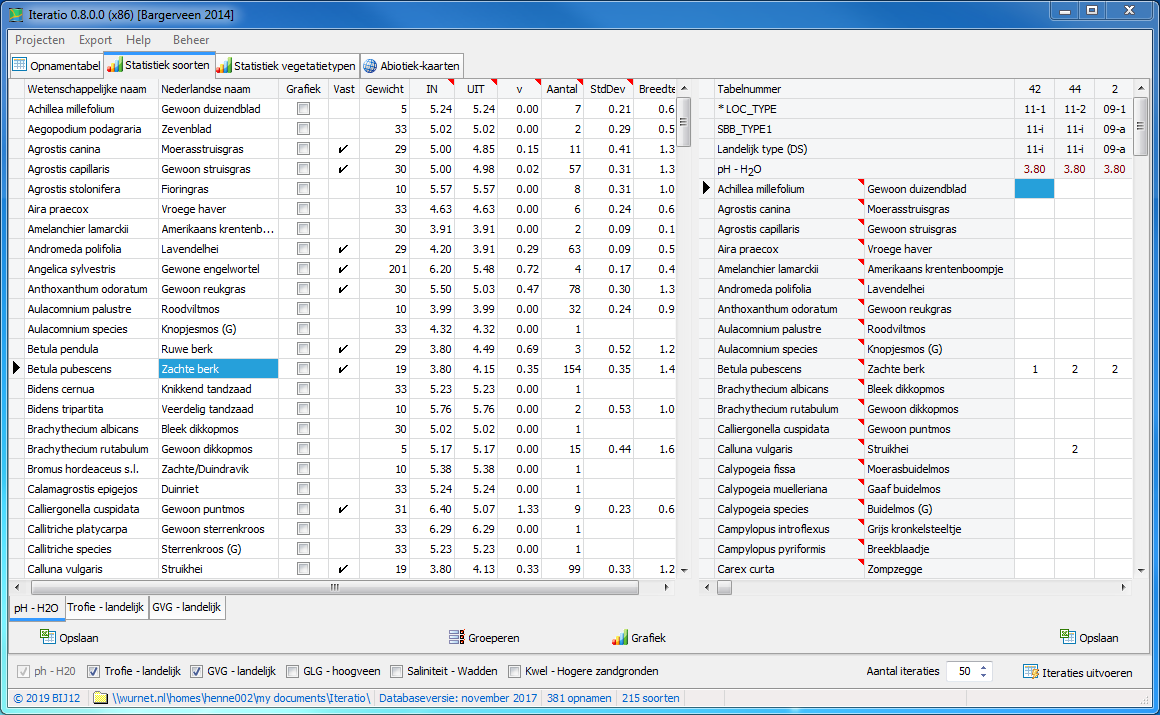Screen dimensions: 1160x715
Task: Click the Groeperen grouping icon
Action: click(x=457, y=637)
